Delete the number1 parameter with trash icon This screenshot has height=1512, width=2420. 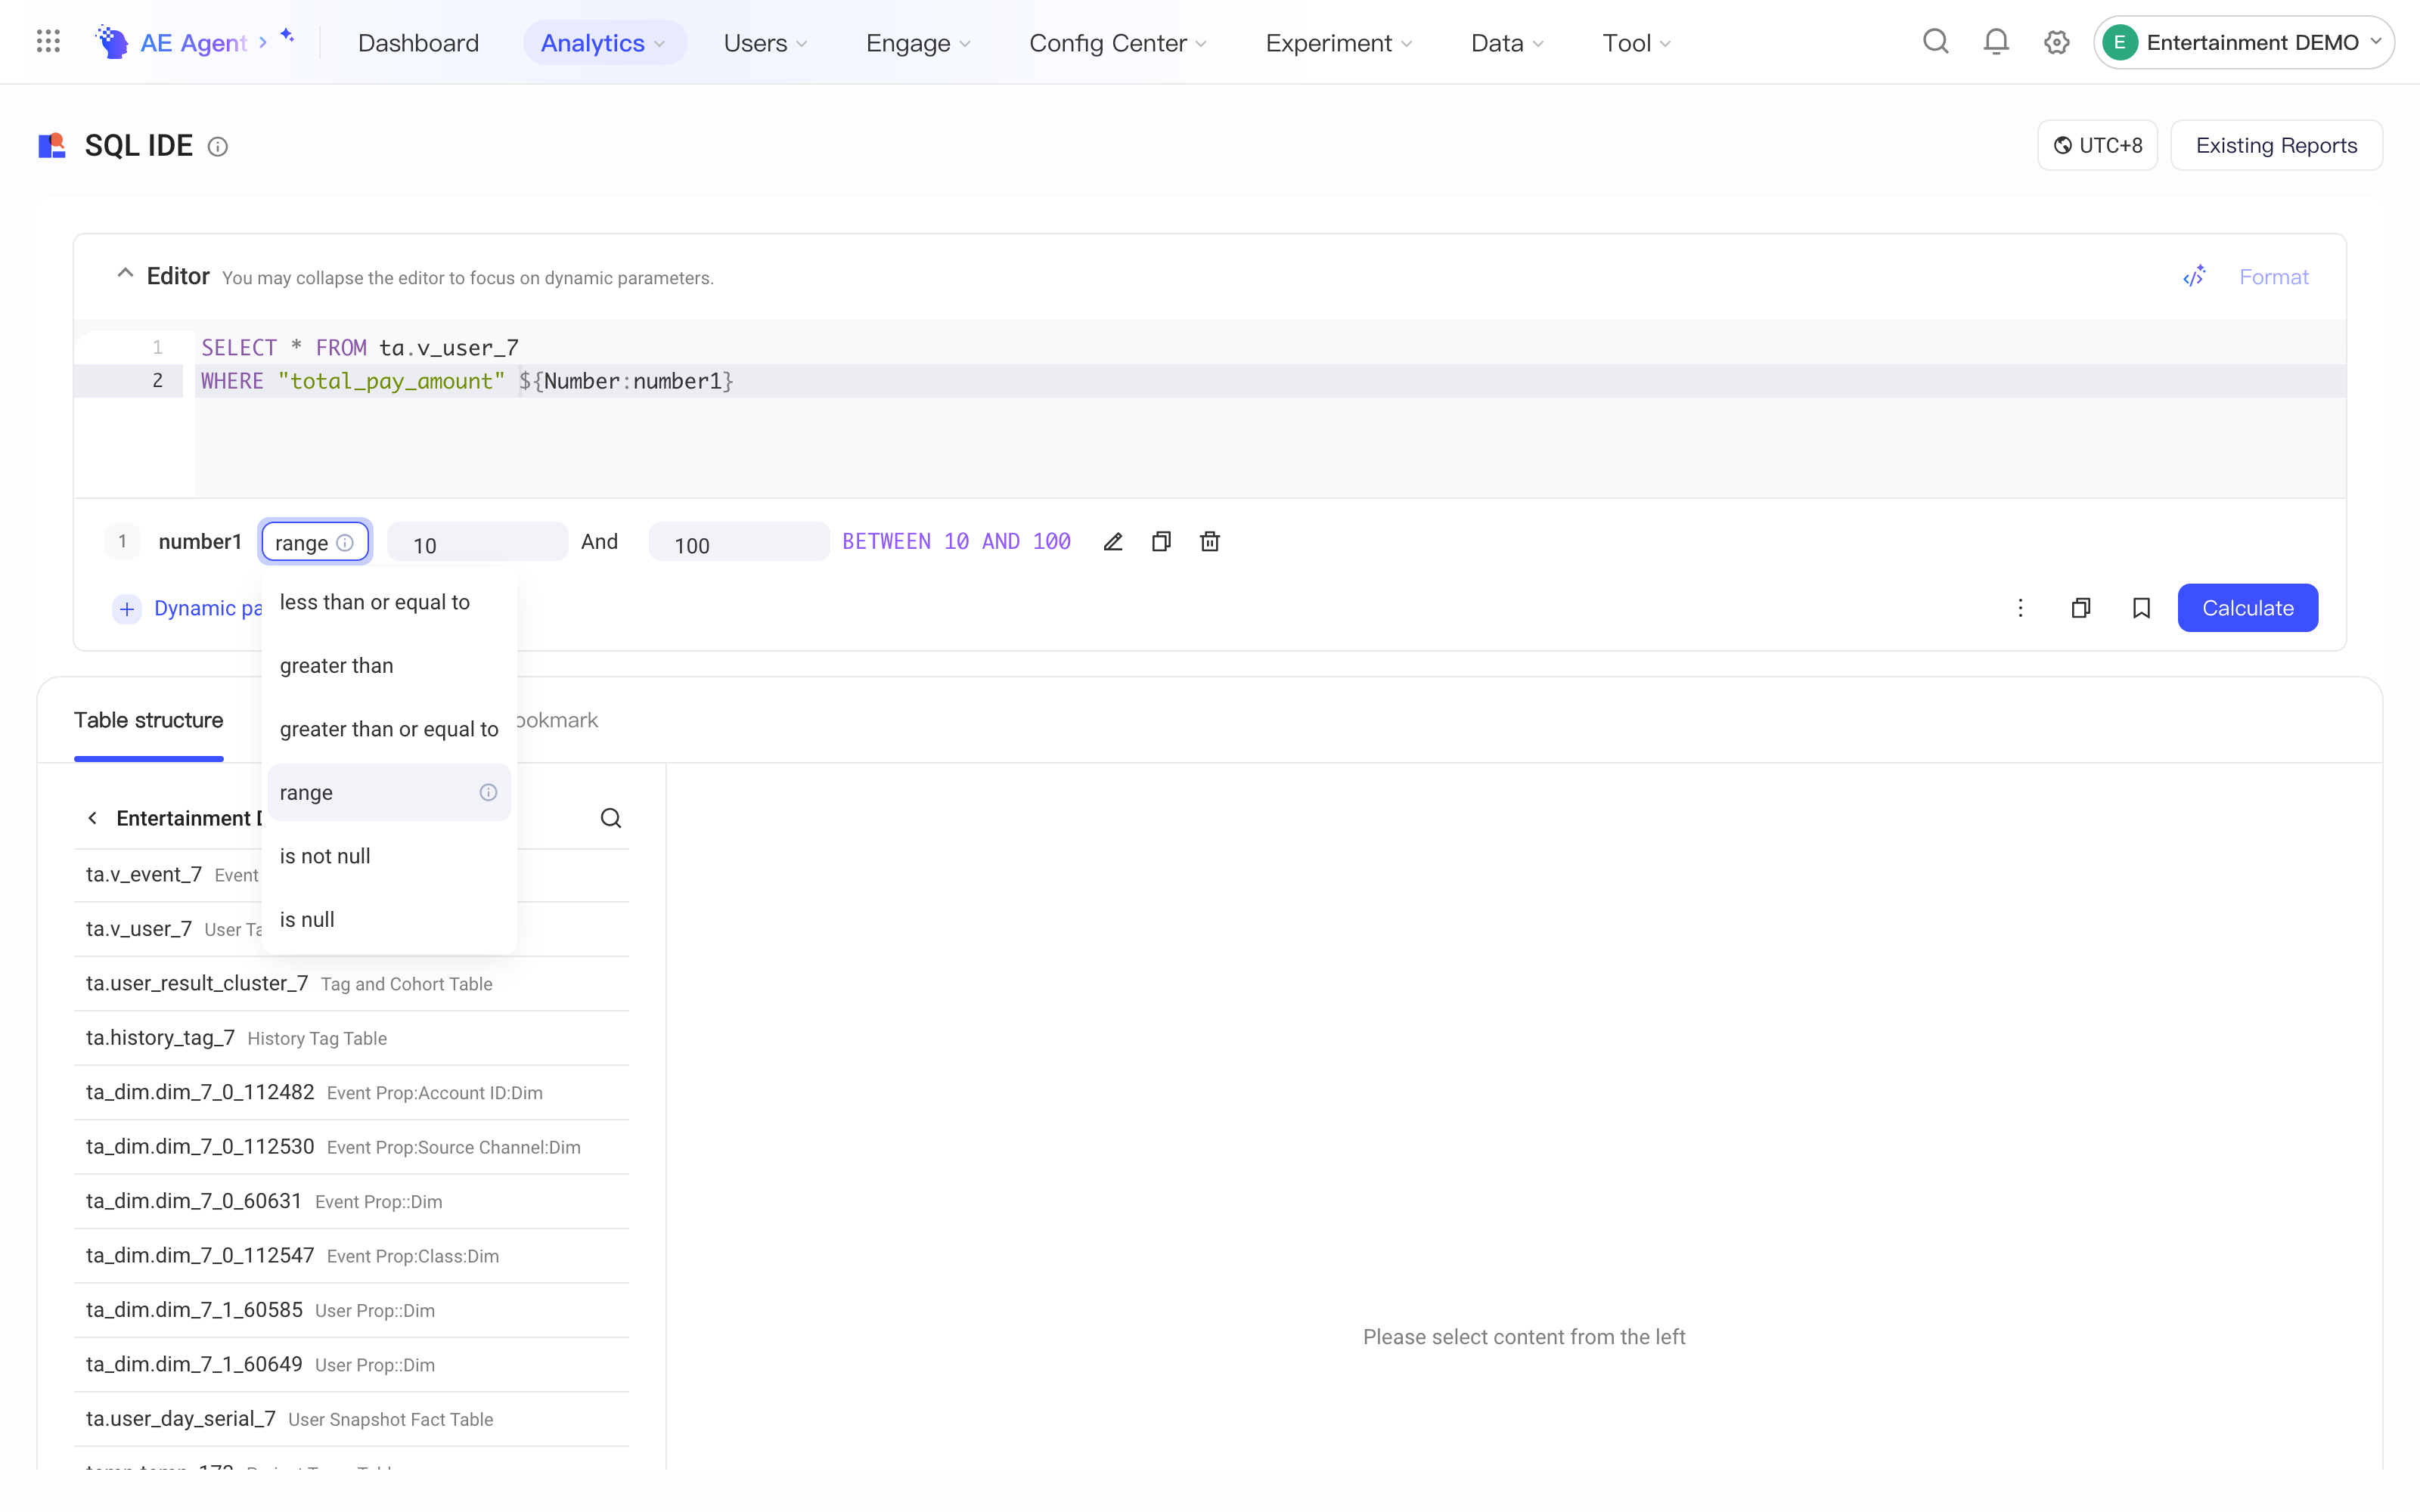(1210, 542)
